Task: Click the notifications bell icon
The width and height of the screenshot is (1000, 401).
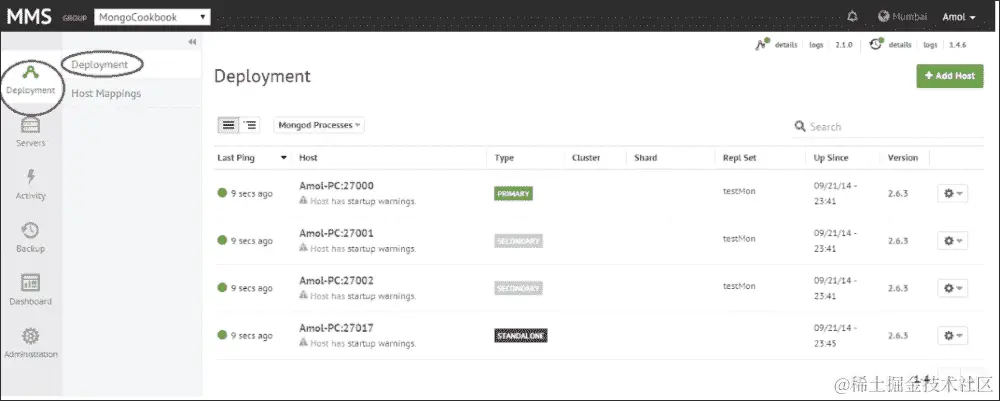Action: click(852, 17)
